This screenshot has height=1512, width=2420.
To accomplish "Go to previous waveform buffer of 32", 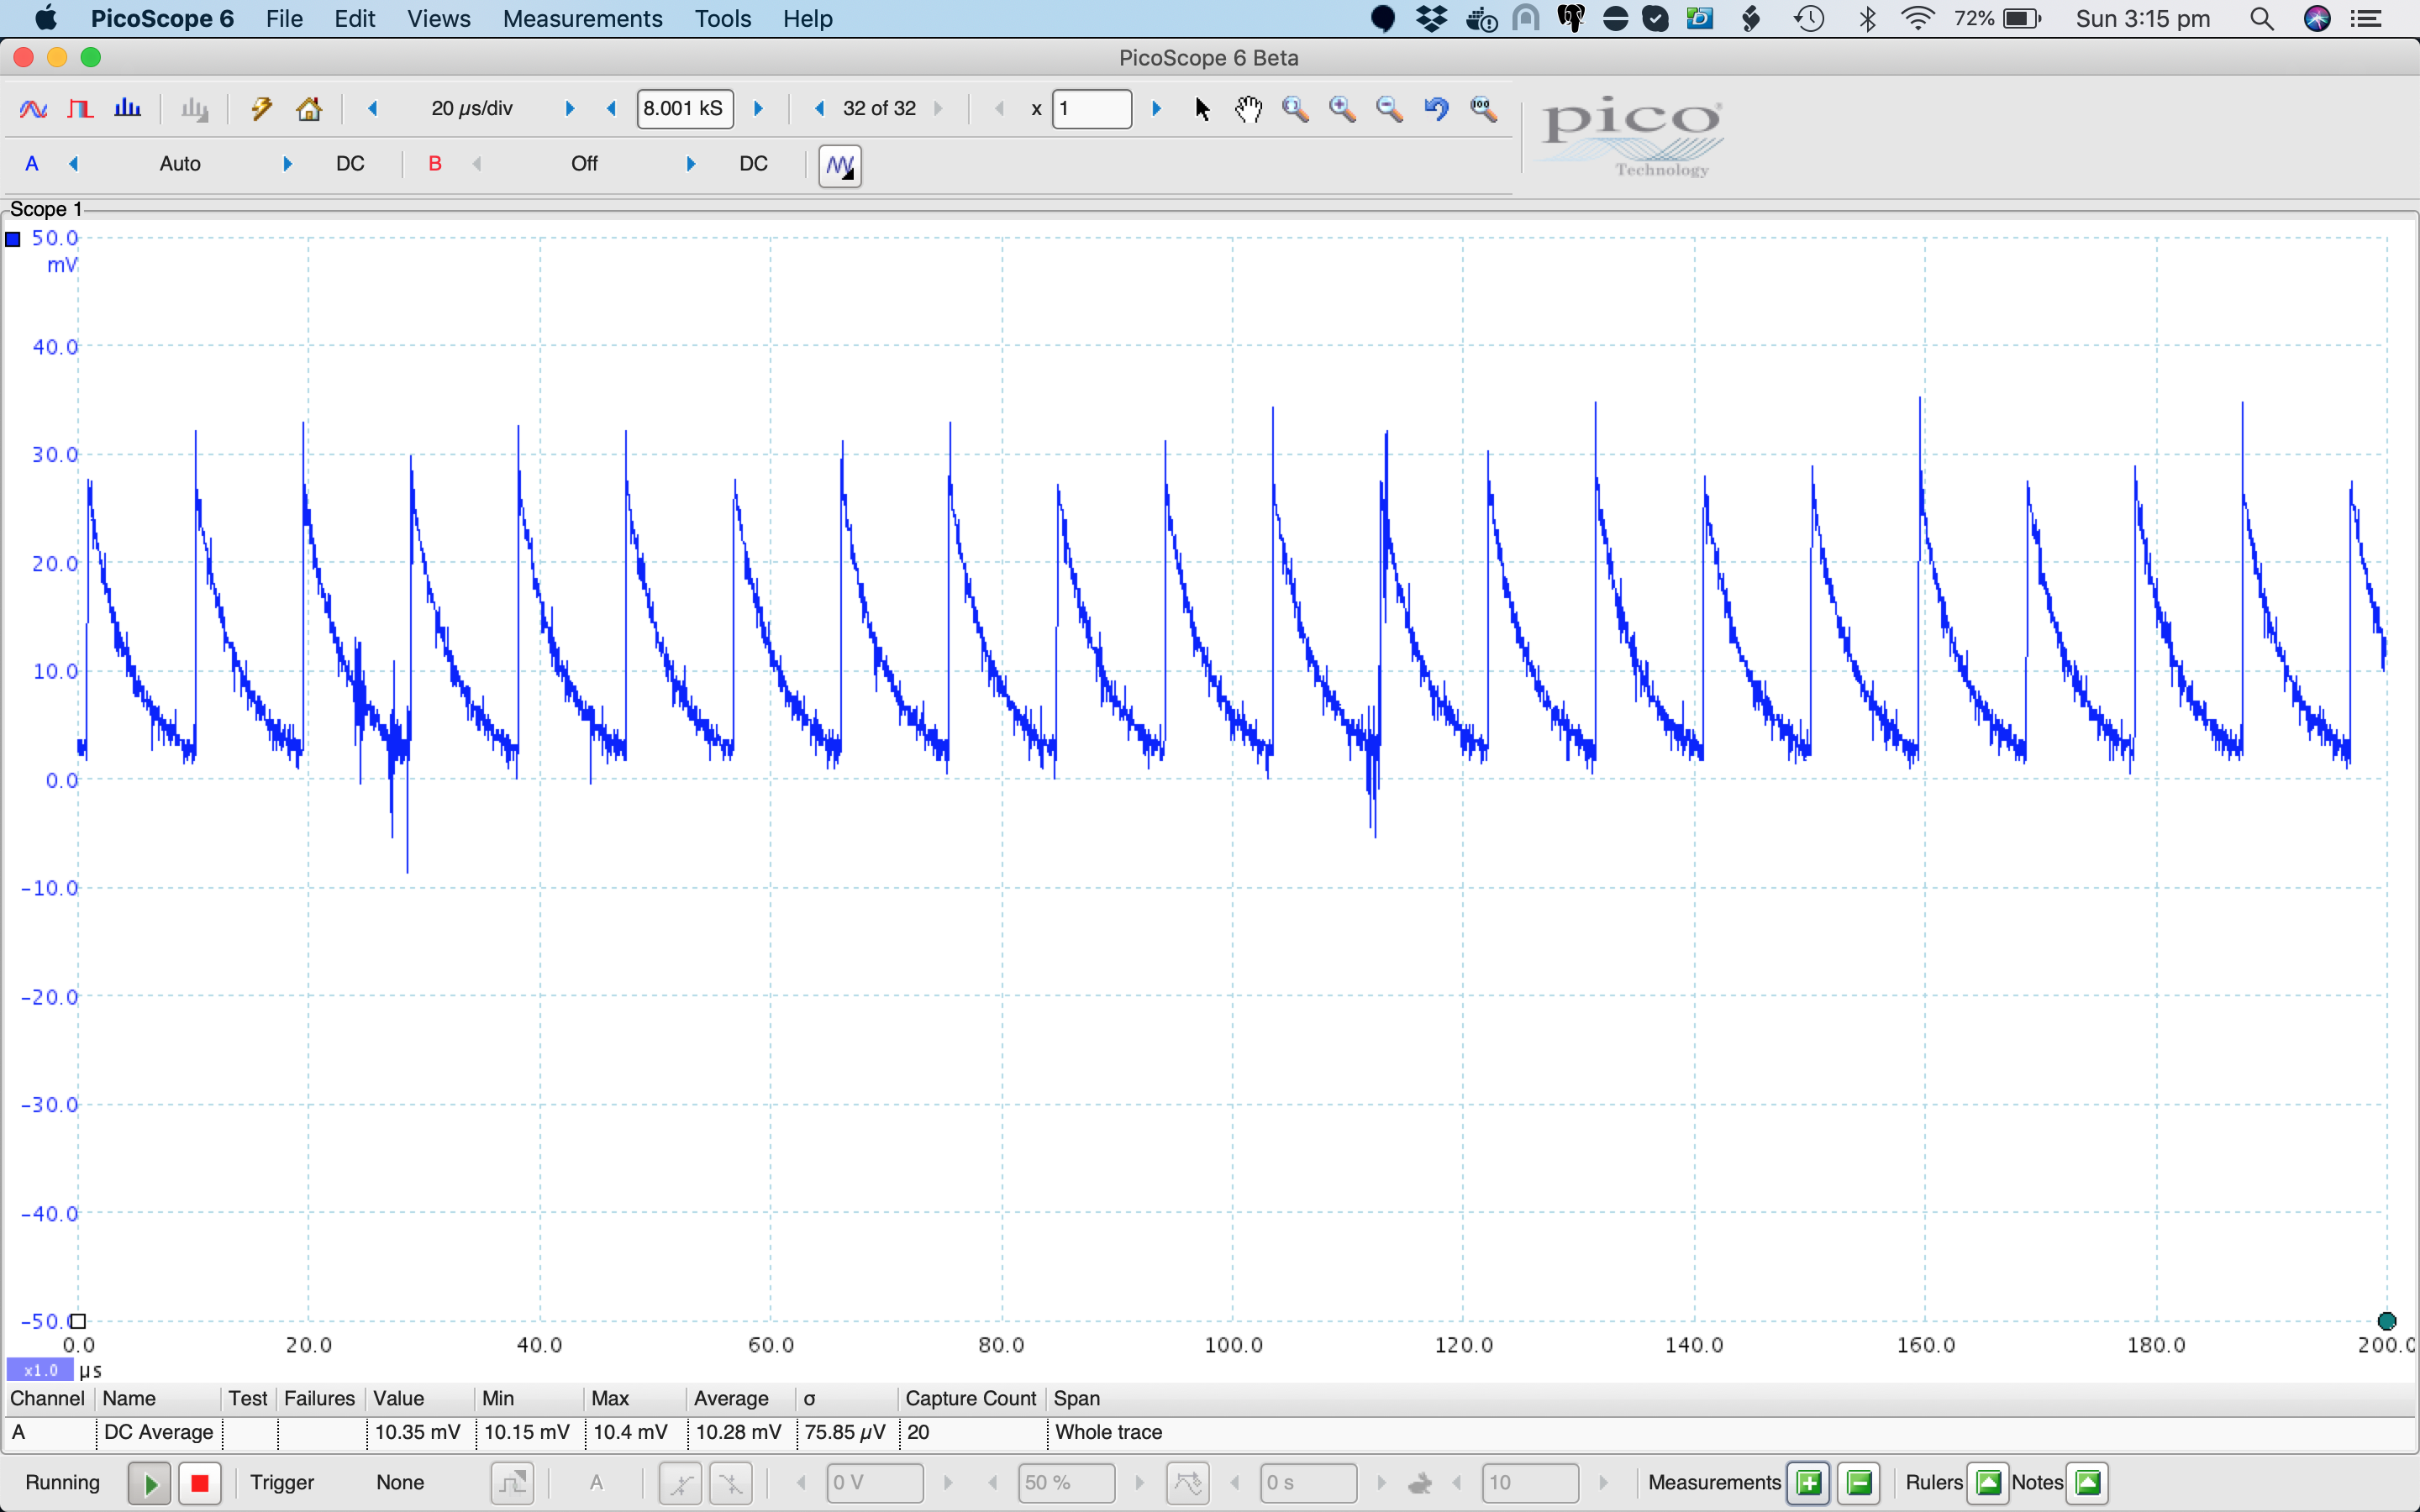I will (820, 108).
